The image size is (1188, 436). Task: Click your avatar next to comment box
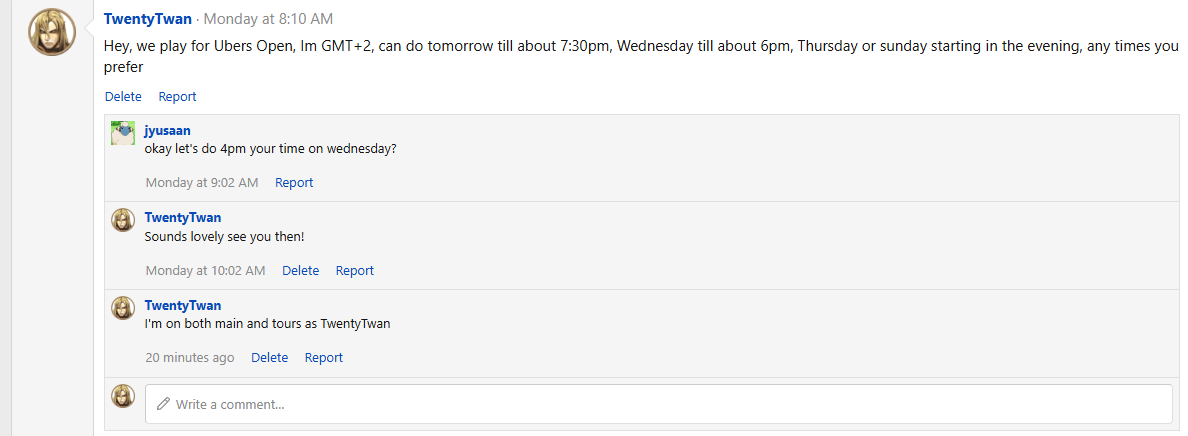(x=123, y=396)
